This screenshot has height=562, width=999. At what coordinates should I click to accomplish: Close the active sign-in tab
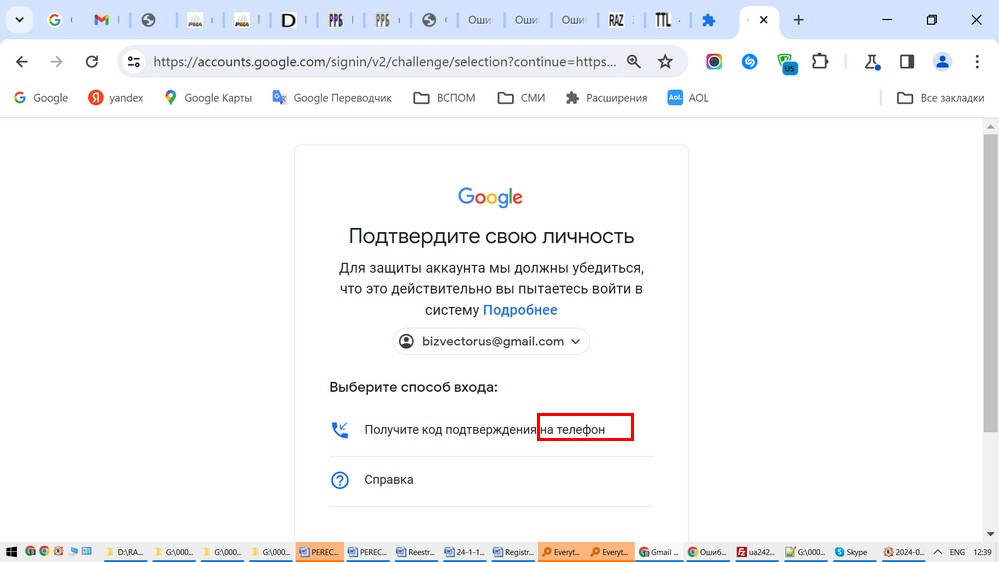point(763,20)
